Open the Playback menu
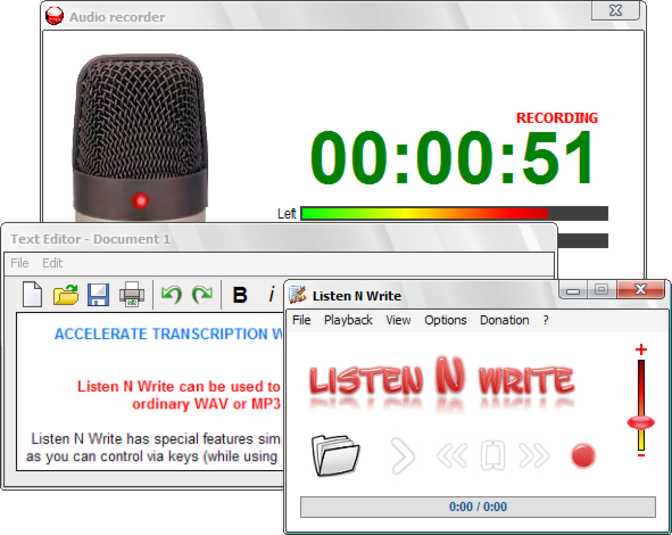672x535 pixels. 348,320
